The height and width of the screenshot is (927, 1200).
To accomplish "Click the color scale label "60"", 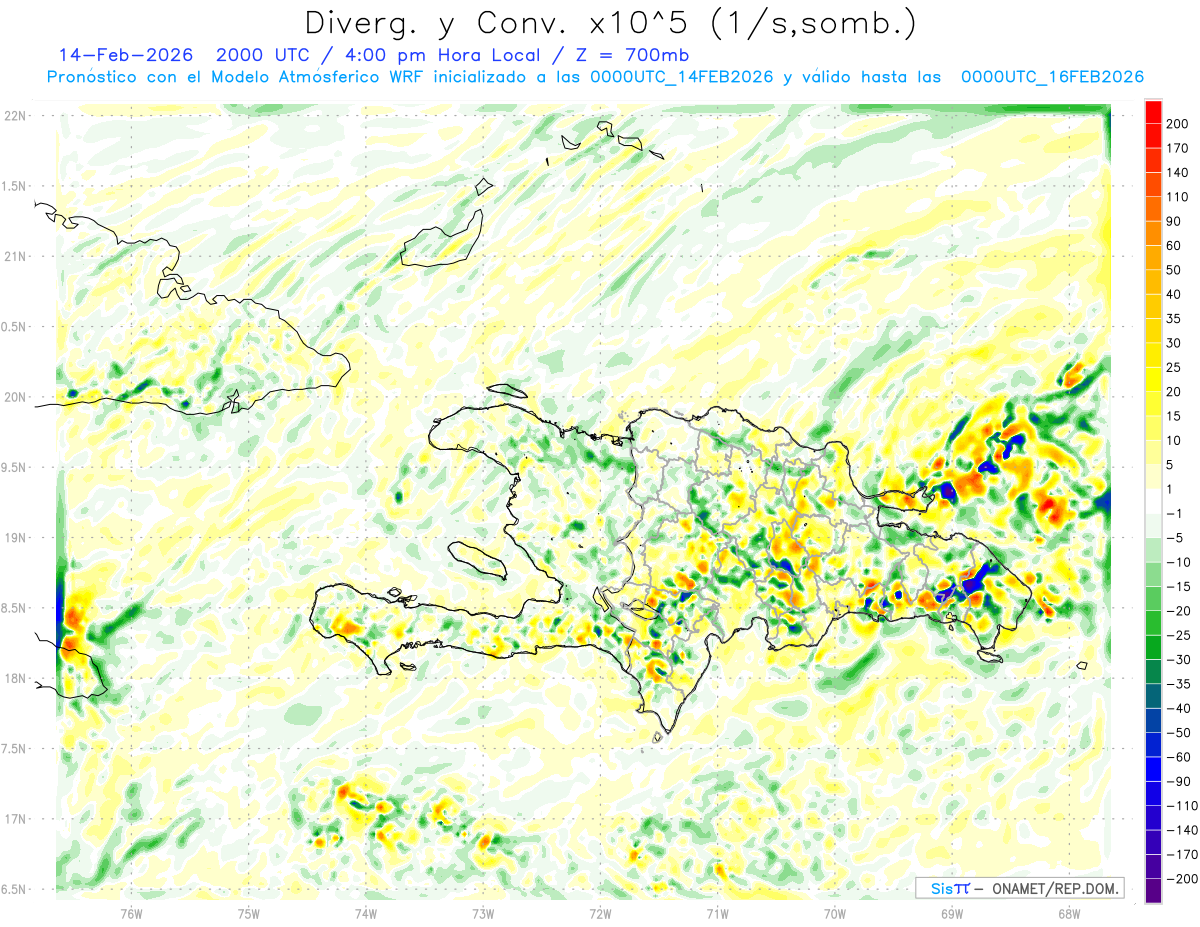I will (x=1174, y=246).
